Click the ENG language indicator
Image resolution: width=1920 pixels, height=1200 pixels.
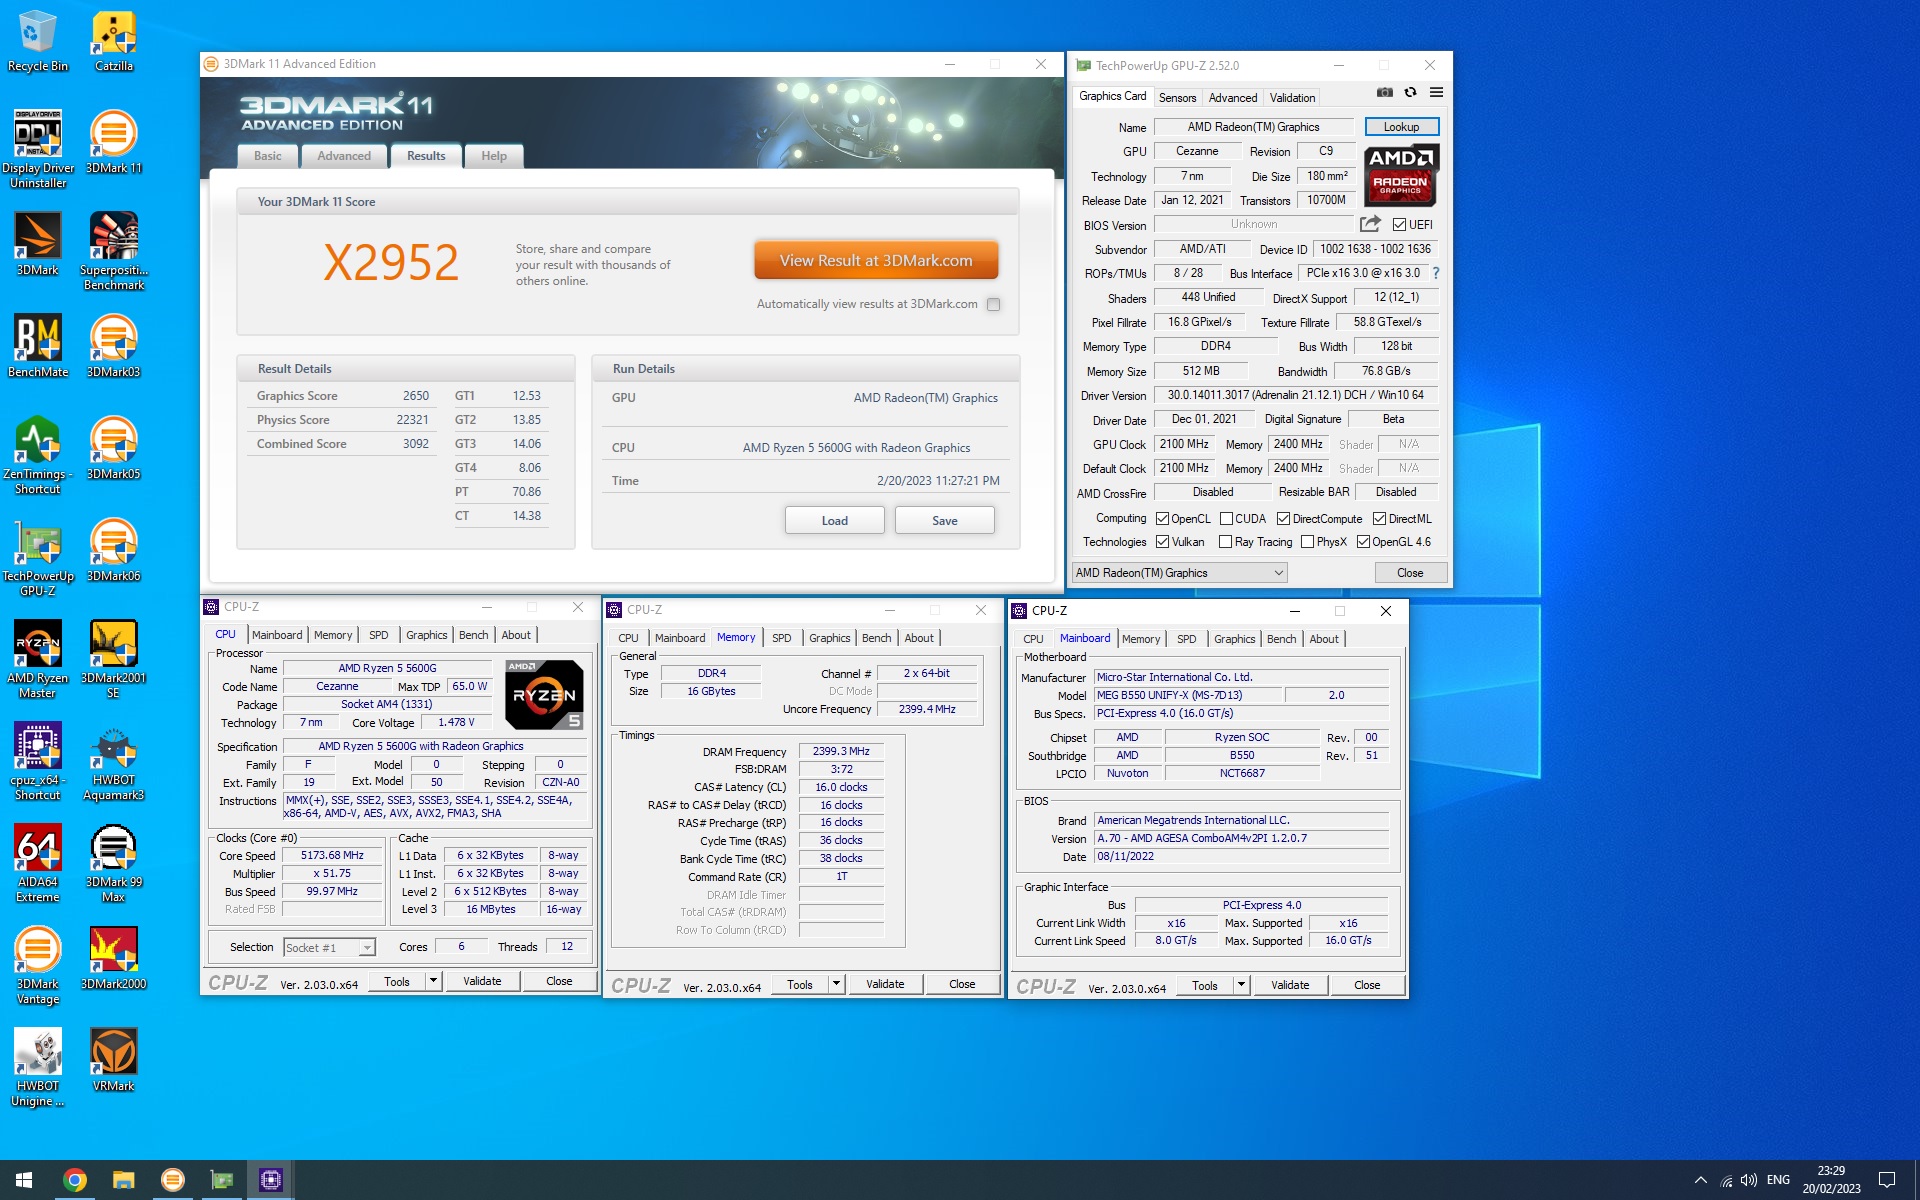pyautogui.click(x=1778, y=1180)
